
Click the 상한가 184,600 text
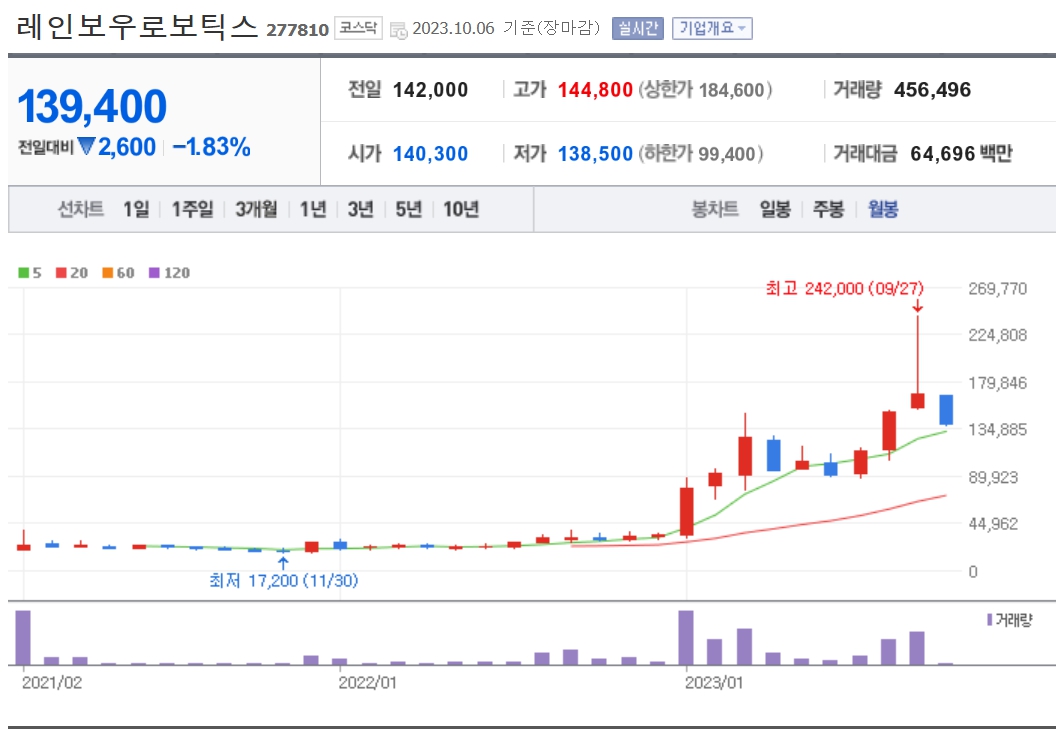(705, 90)
